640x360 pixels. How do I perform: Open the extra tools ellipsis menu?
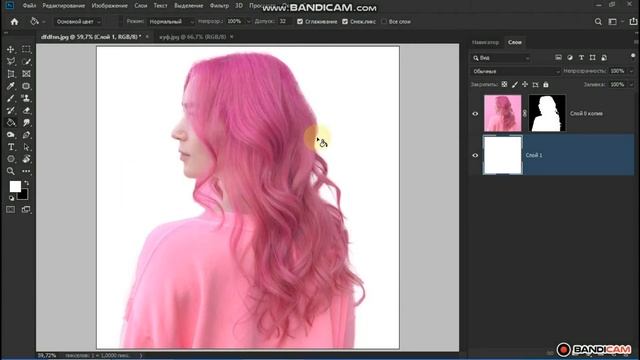[26, 171]
